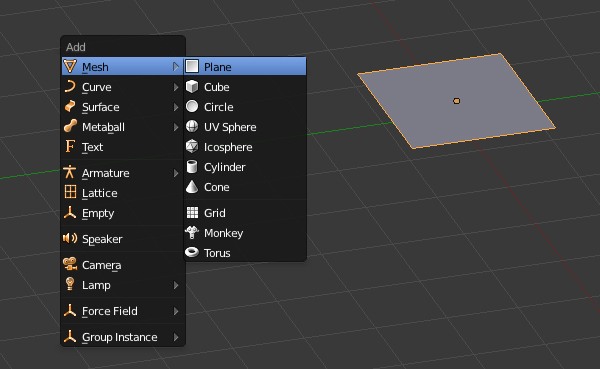Image resolution: width=600 pixels, height=369 pixels.
Task: Click the Armature figure icon
Action: [x=70, y=172]
